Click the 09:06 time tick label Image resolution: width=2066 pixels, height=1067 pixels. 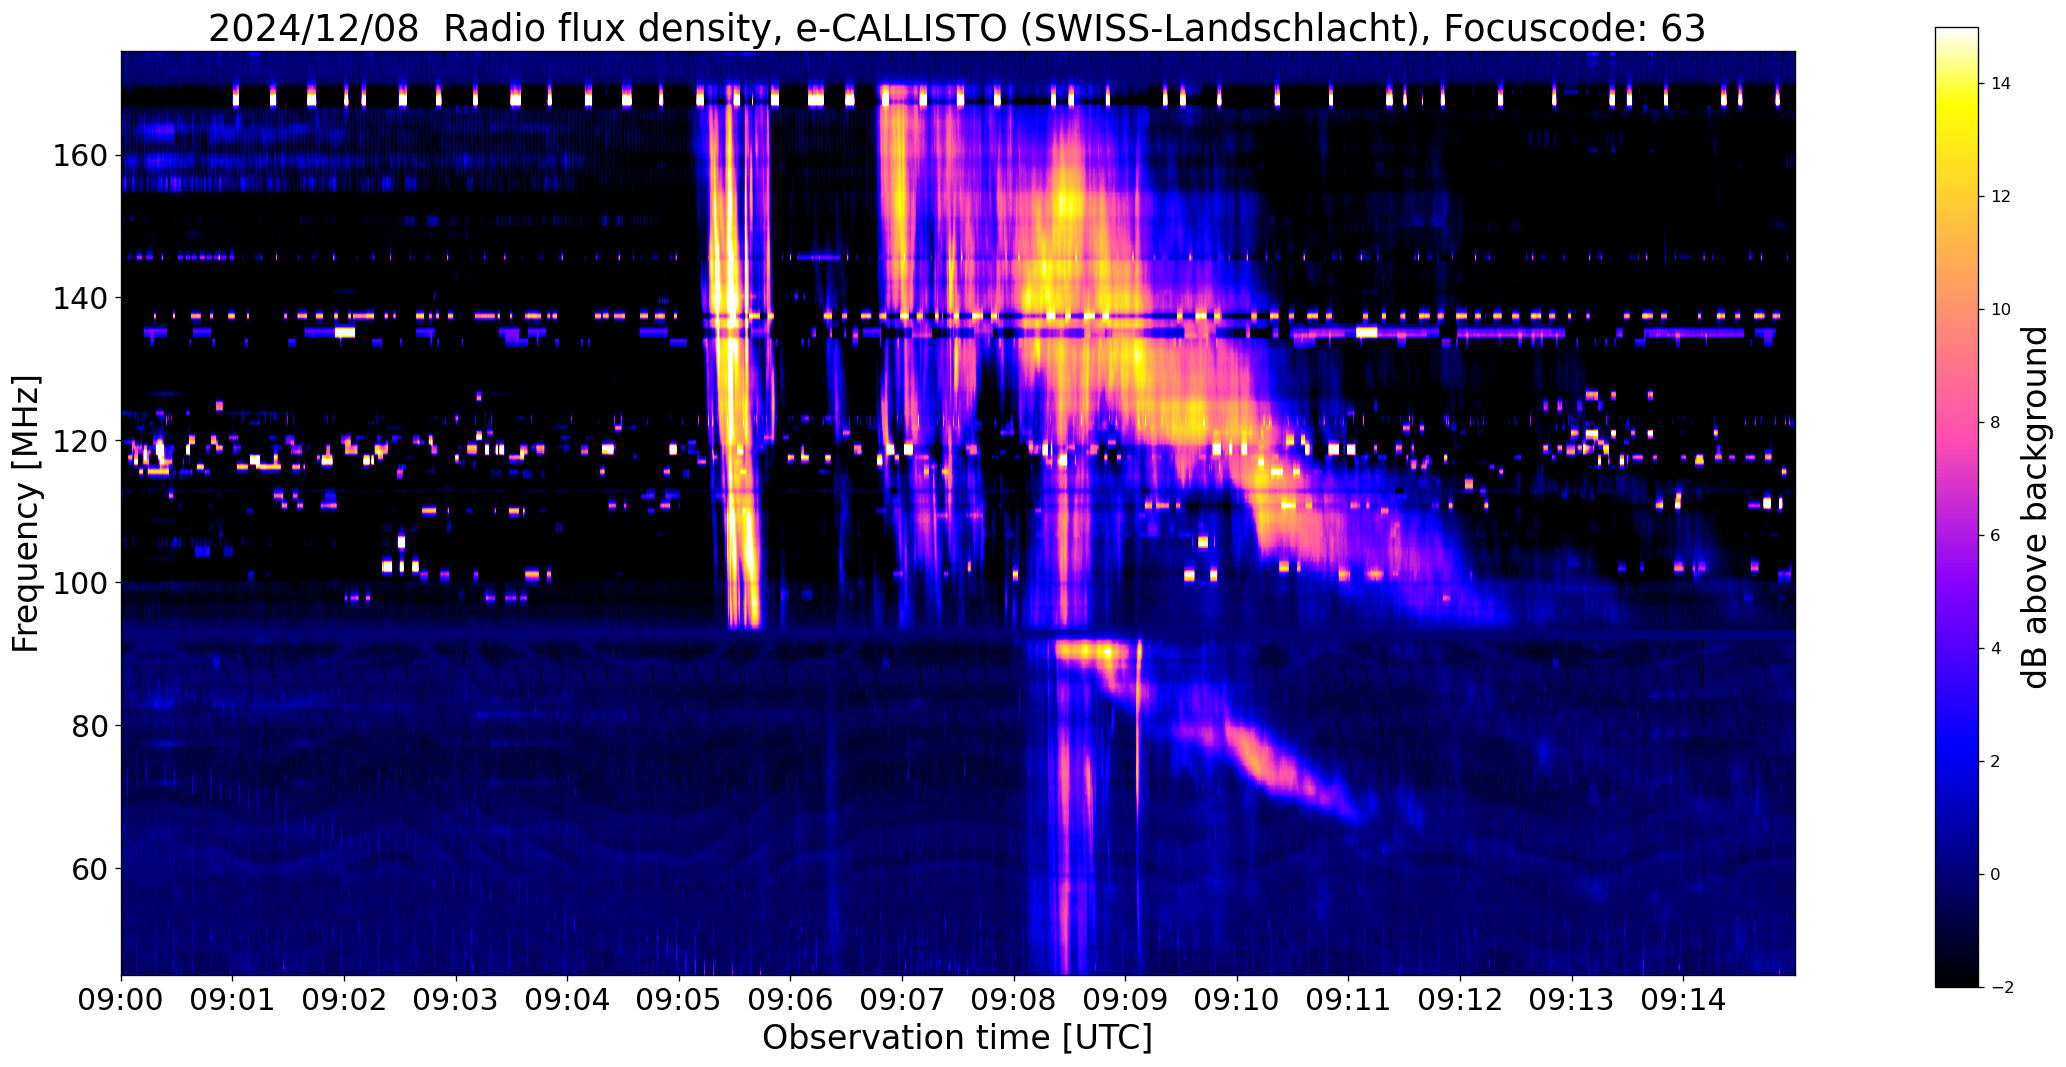791,1000
